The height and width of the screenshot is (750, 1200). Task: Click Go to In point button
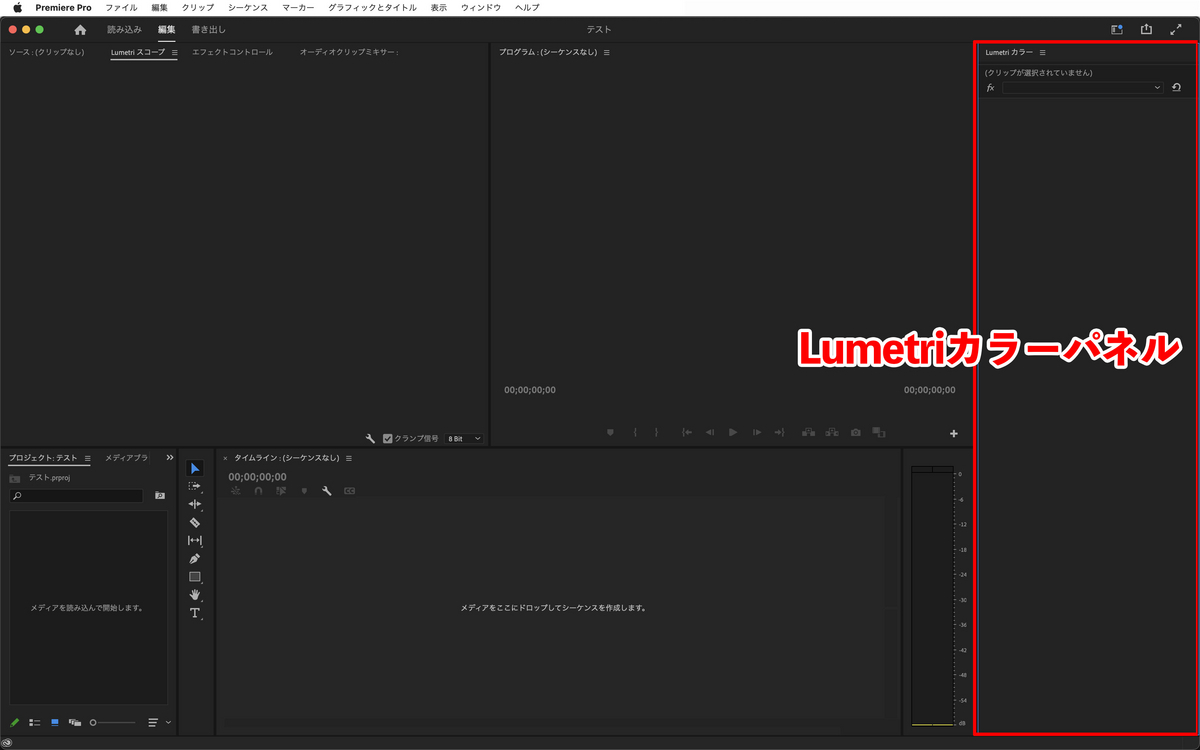click(687, 433)
